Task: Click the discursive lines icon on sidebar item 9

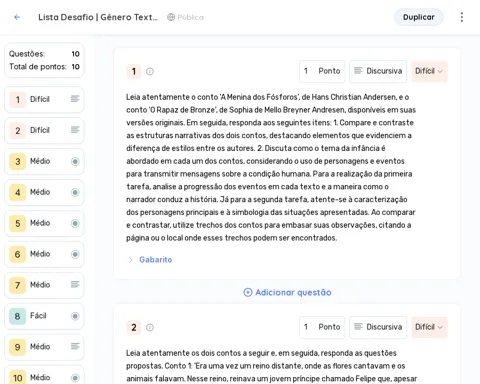Action: (75, 346)
